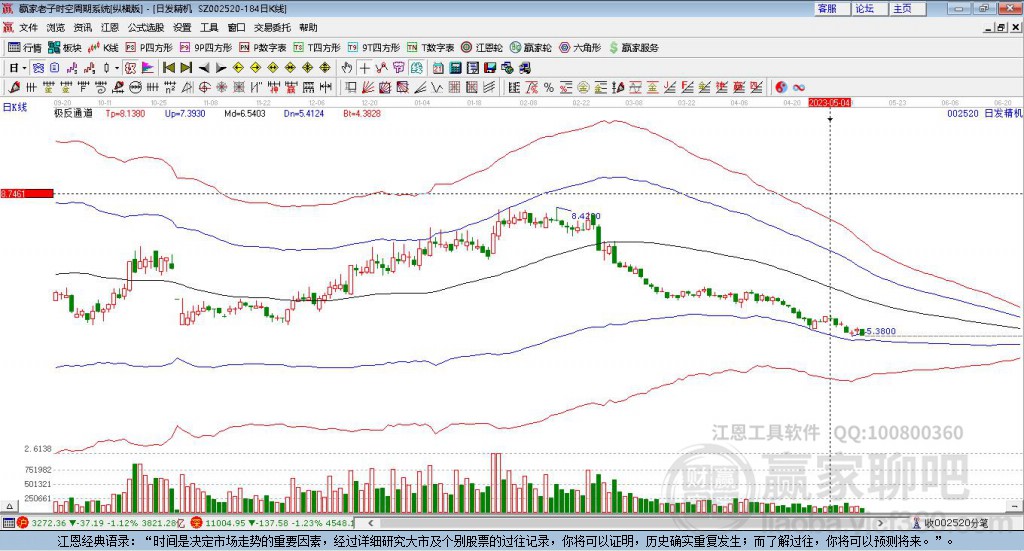Click the Bt=4.3828 indicator value

pos(362,113)
